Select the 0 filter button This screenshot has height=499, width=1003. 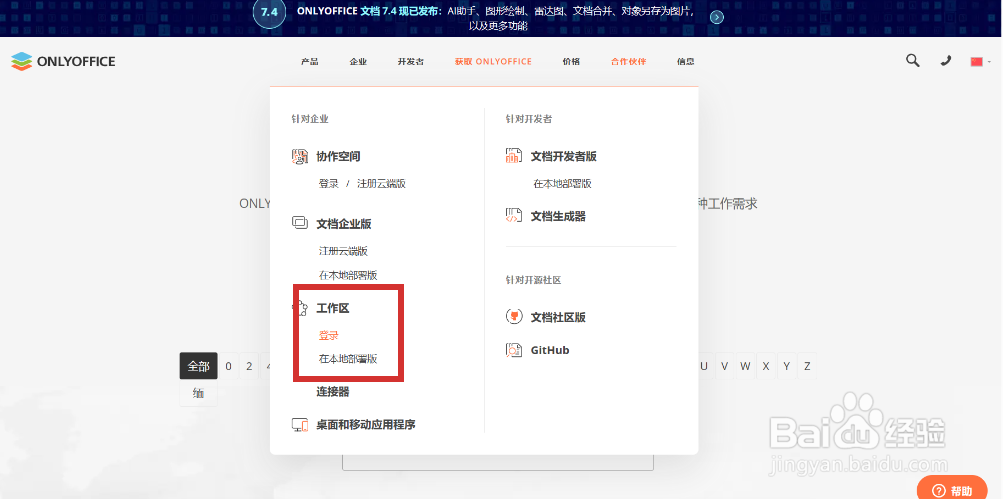228,366
